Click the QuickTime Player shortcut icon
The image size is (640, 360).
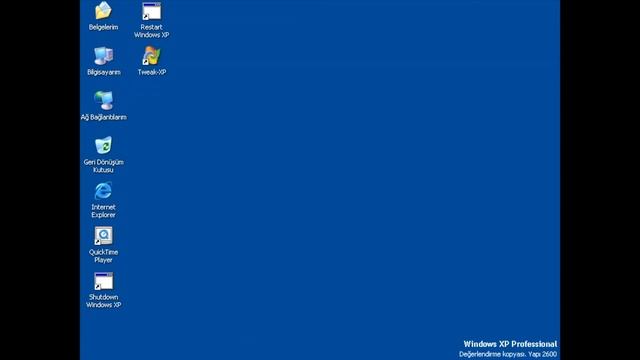(103, 236)
